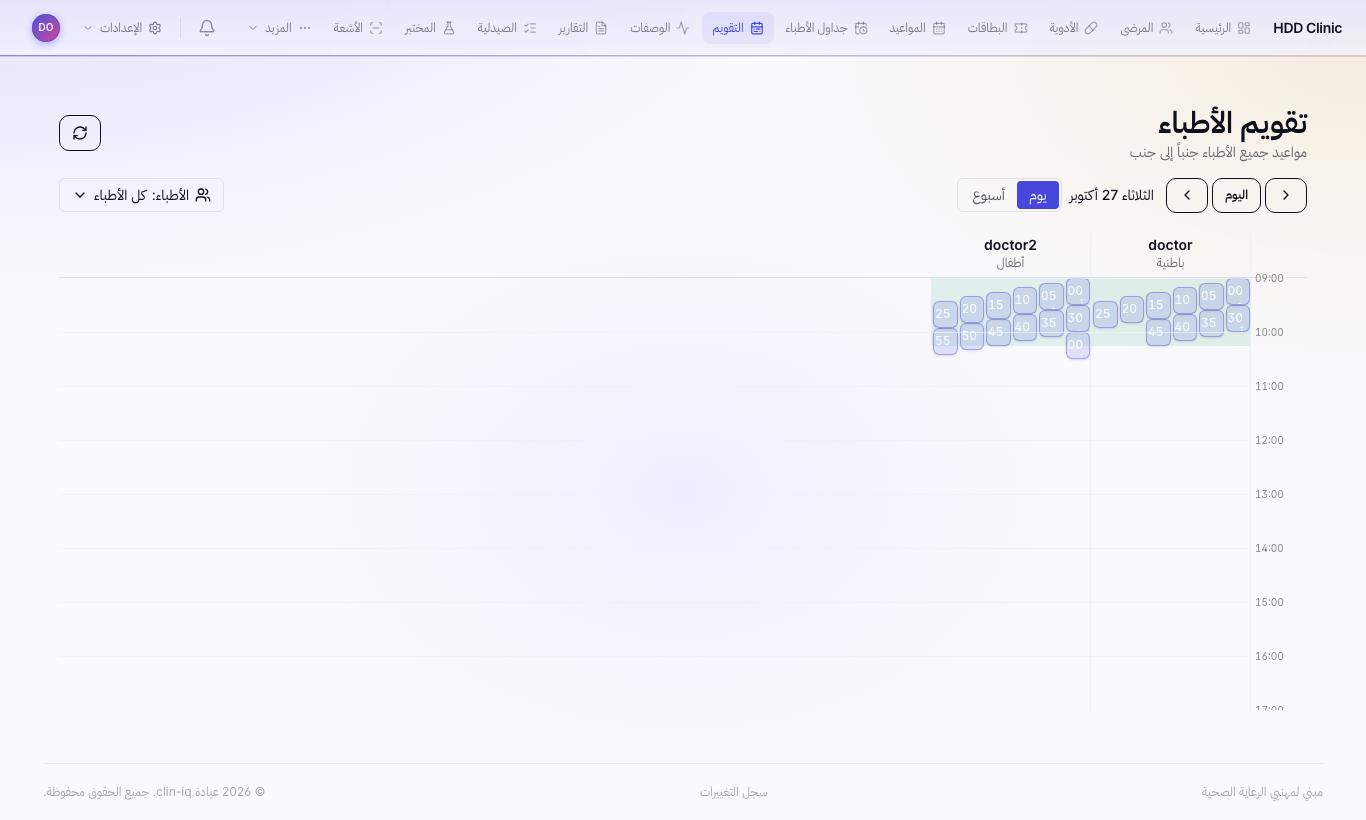Select the 30 slot under doctor

[x=1237, y=318]
